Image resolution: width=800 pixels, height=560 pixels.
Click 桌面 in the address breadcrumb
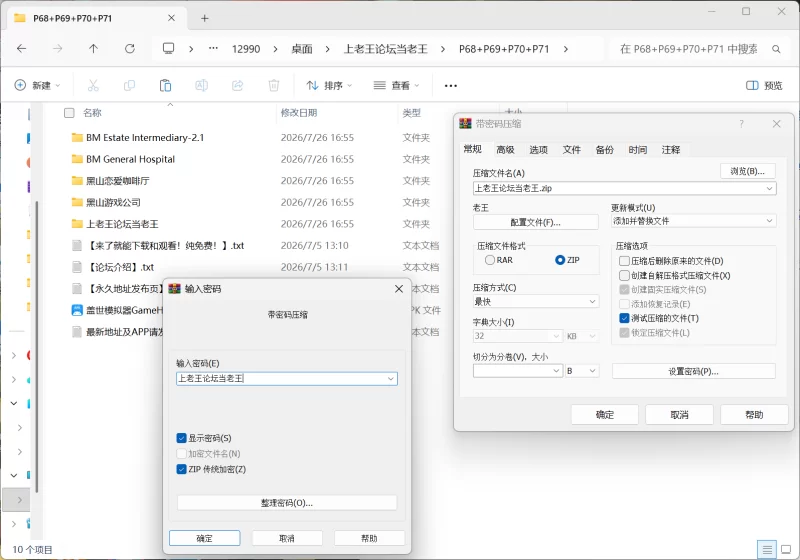(x=302, y=49)
